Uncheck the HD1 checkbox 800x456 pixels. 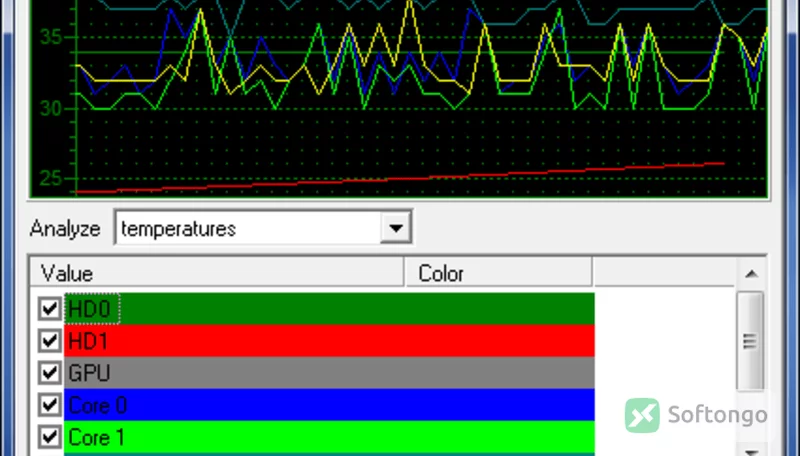[49, 341]
